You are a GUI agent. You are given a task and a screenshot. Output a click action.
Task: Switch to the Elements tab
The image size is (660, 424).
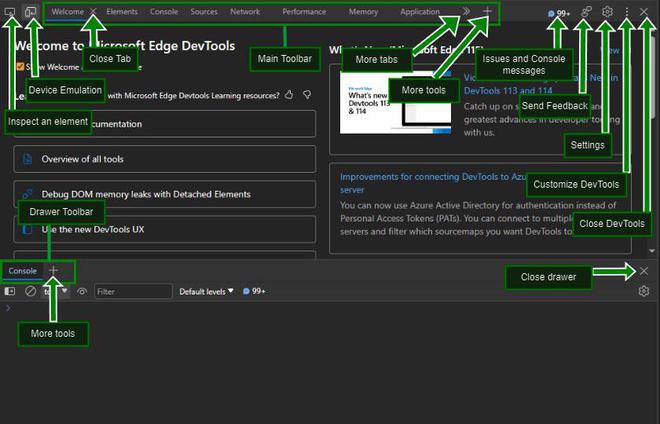click(x=122, y=12)
